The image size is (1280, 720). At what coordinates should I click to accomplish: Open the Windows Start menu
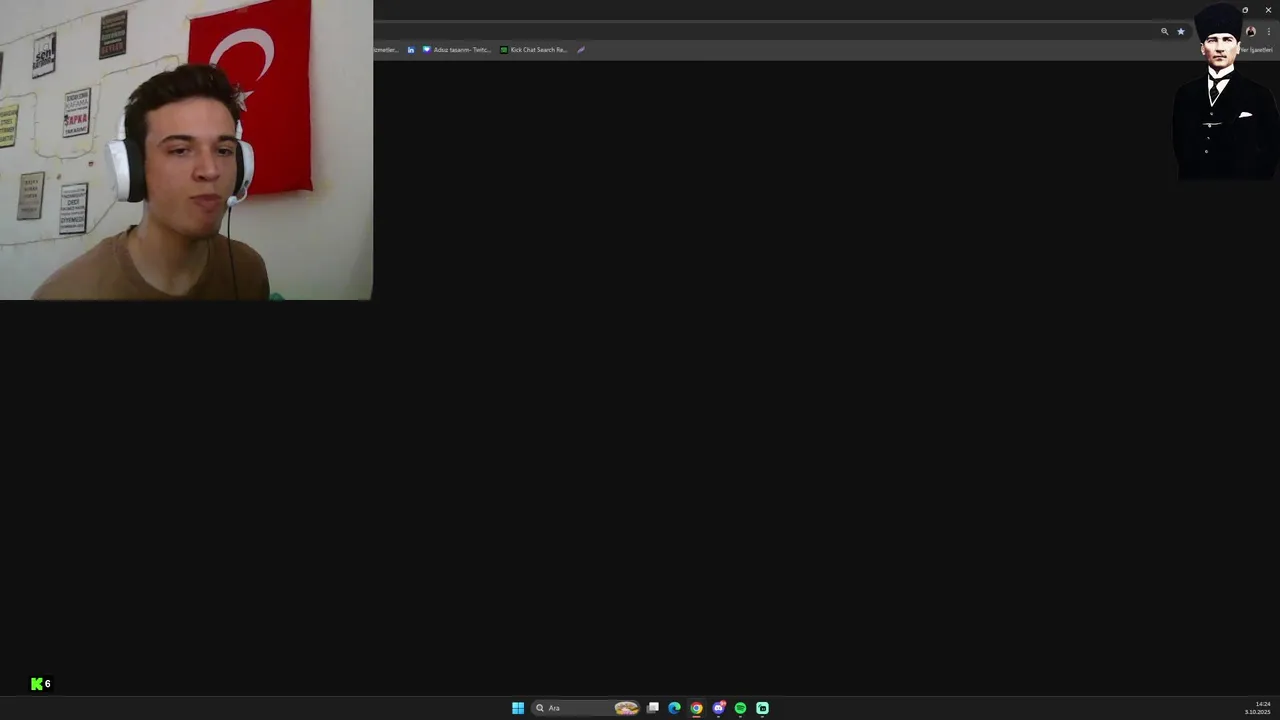(x=518, y=708)
